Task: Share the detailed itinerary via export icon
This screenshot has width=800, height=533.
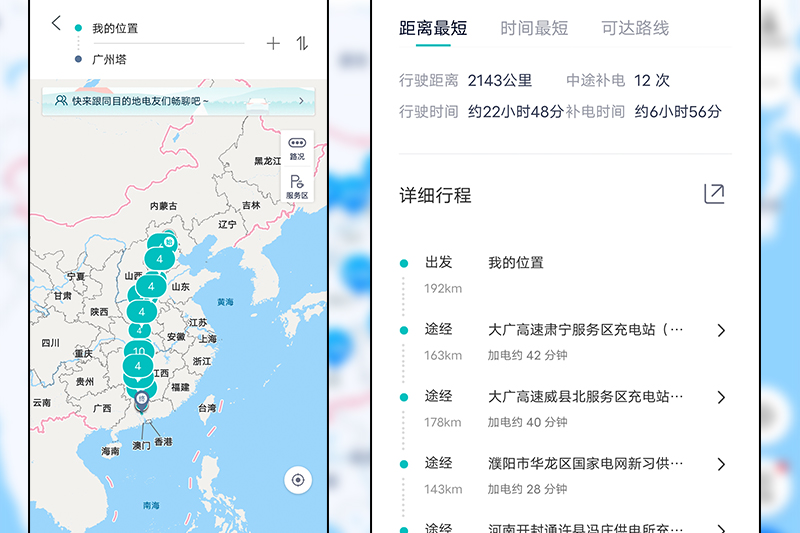Action: tap(713, 194)
